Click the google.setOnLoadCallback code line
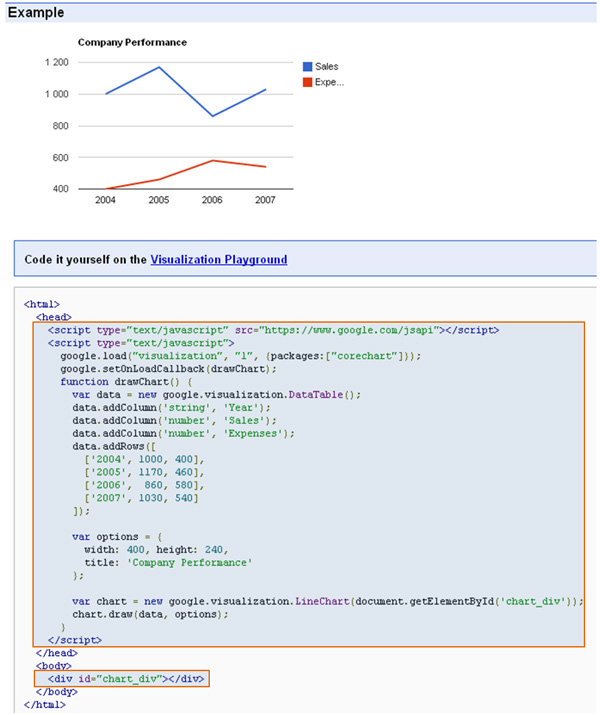 (168, 369)
